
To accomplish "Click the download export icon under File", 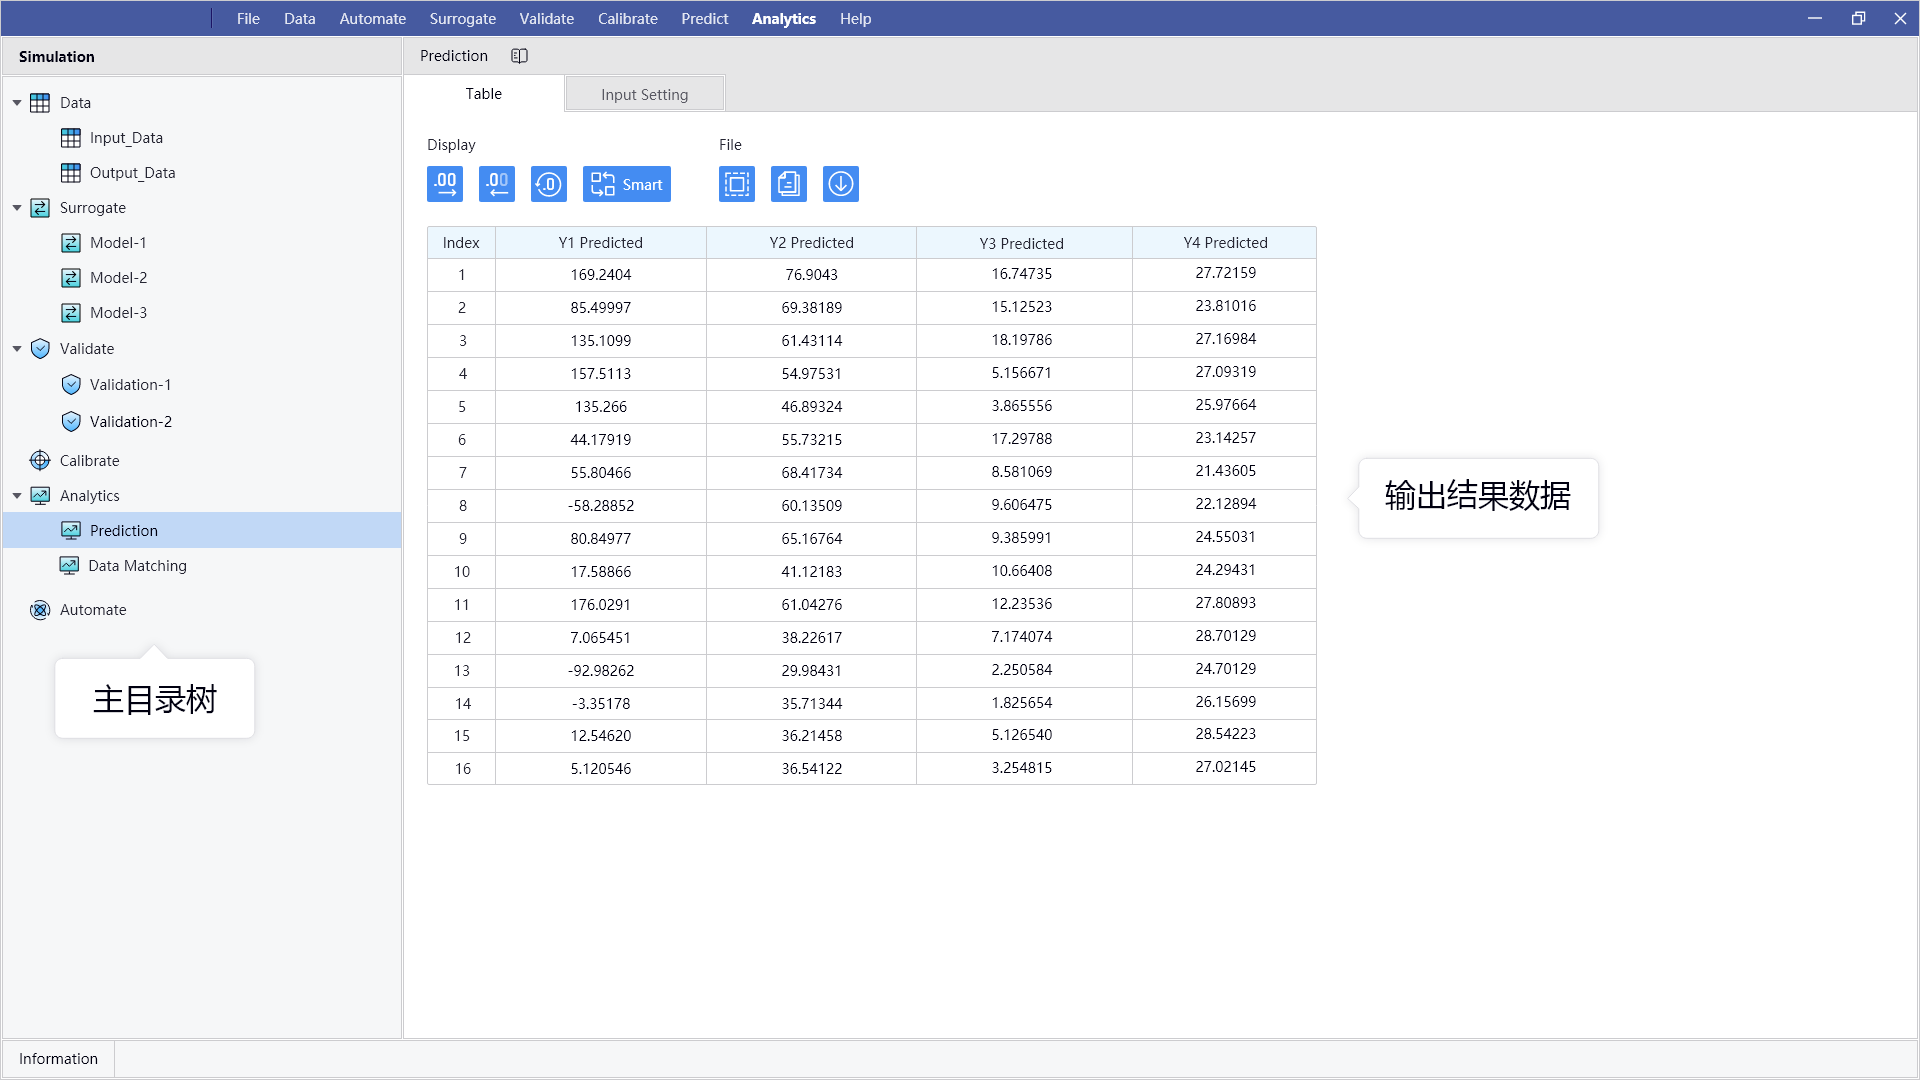I will point(841,184).
